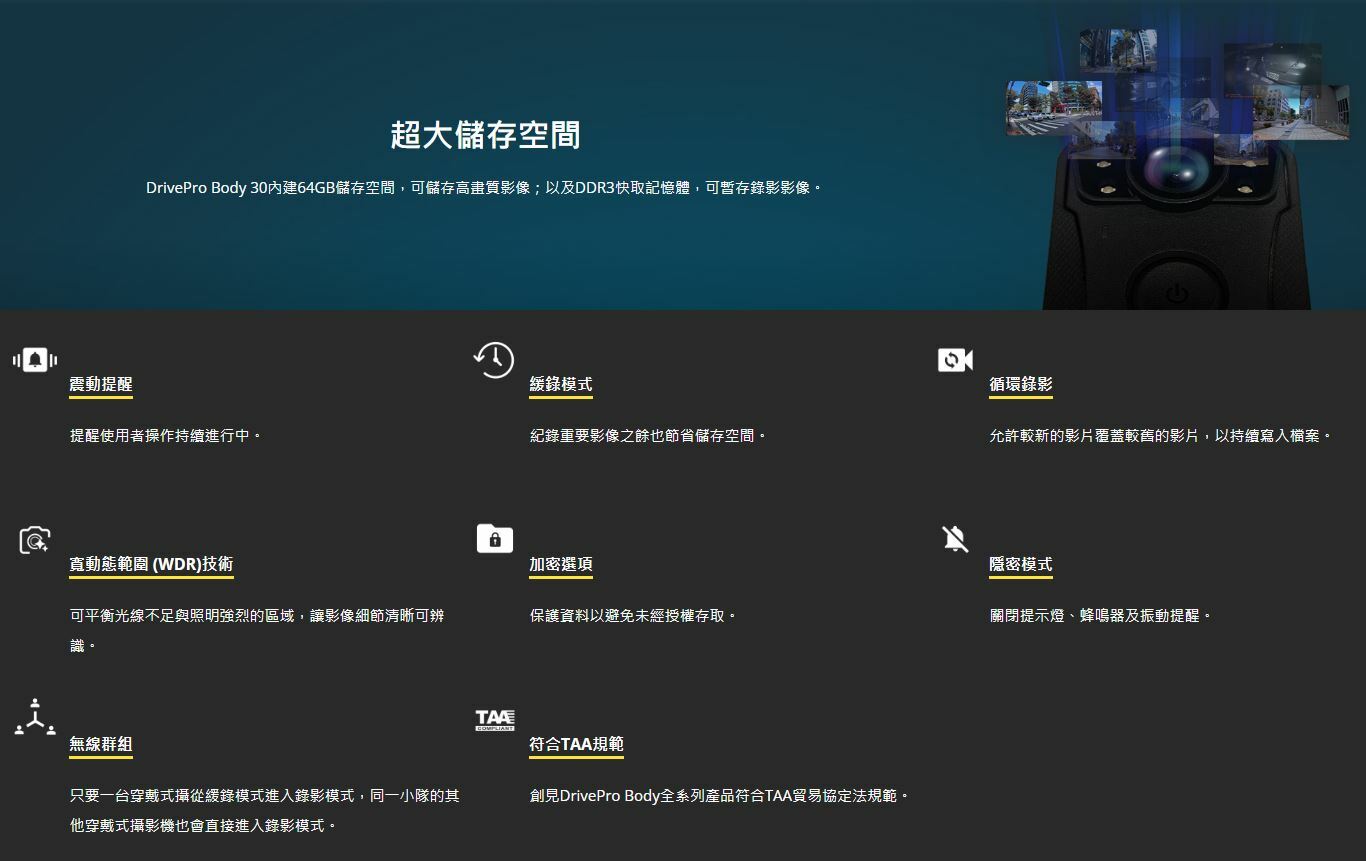Select the 緩錄模式 heading
This screenshot has width=1366, height=861.
(x=561, y=384)
